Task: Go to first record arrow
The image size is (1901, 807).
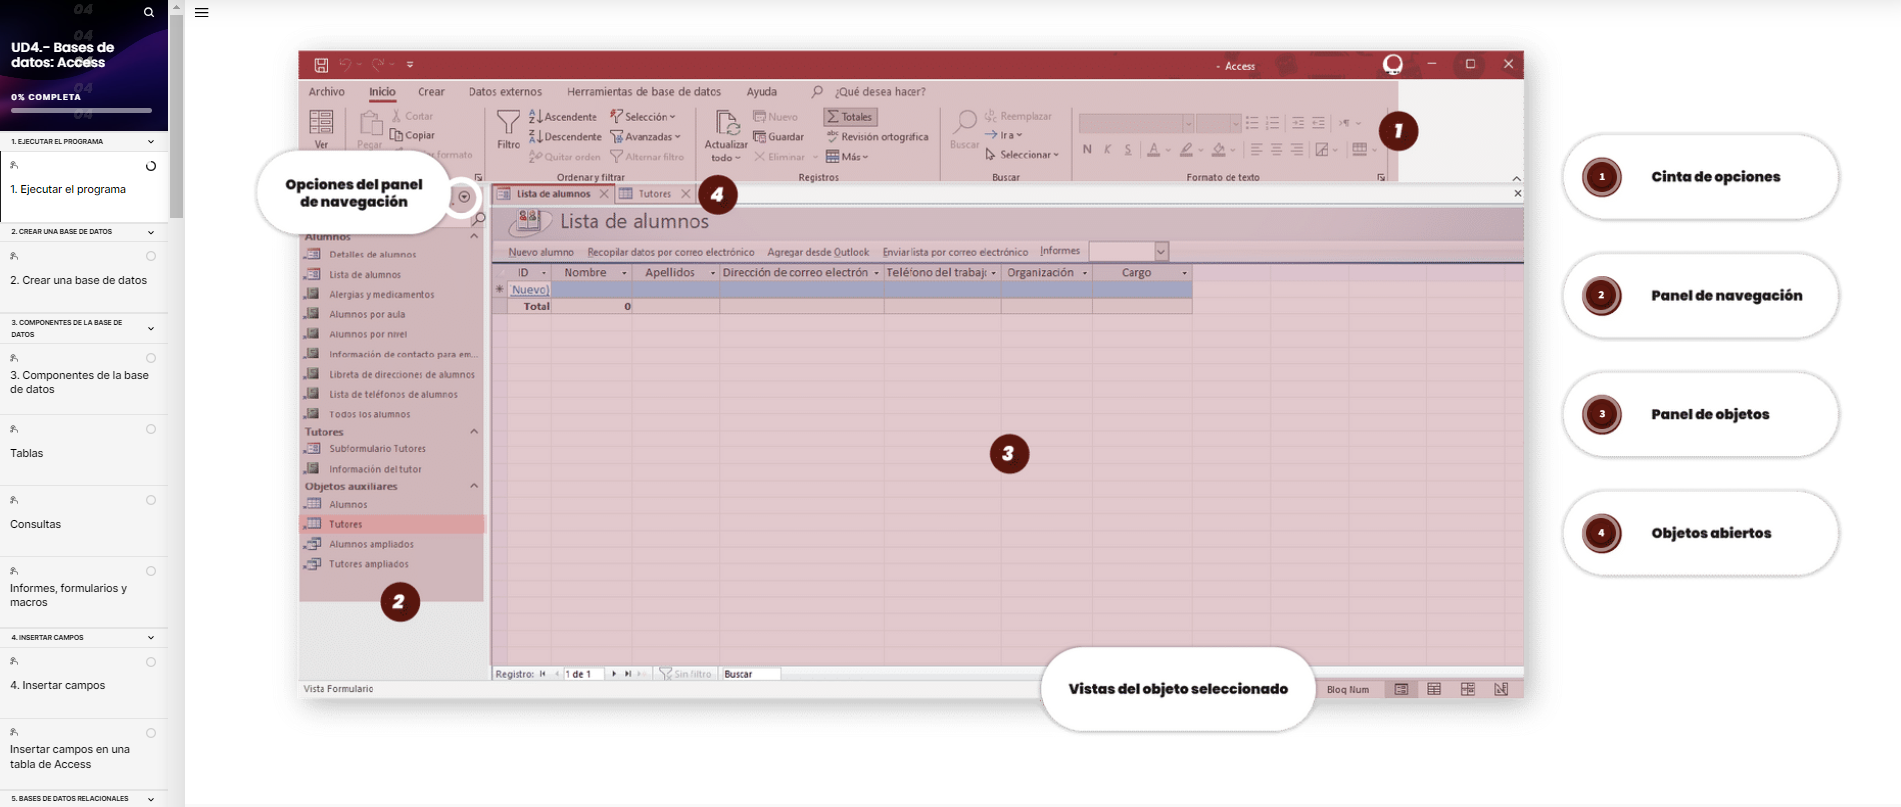Action: pos(543,674)
